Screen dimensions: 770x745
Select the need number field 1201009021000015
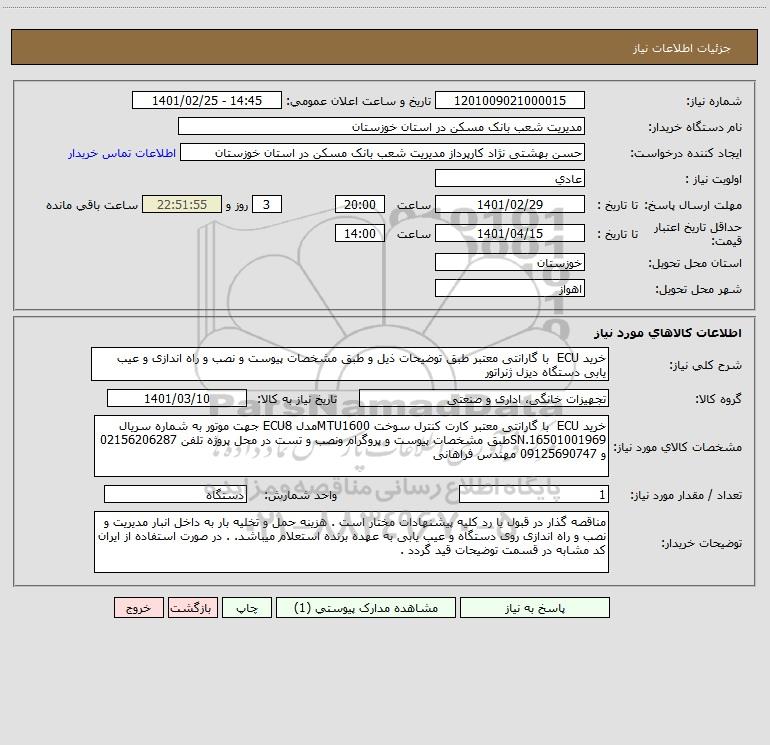click(x=510, y=100)
